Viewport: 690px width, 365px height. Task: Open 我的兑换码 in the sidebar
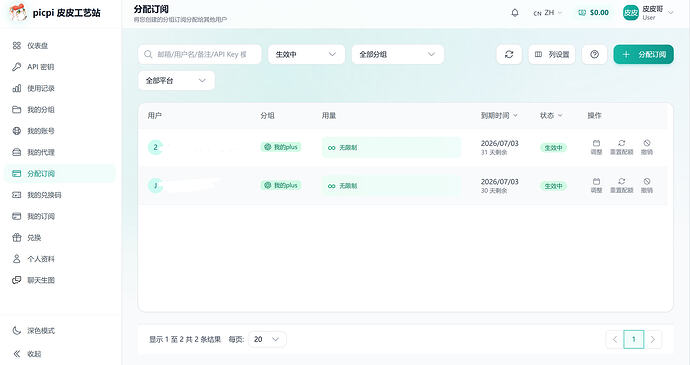click(60, 195)
